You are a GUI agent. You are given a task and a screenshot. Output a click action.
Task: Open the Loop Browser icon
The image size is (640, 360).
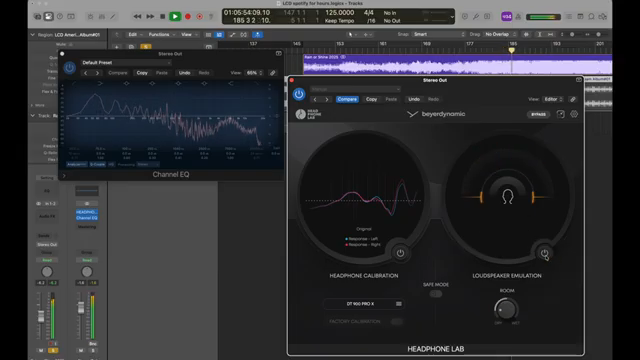click(x=591, y=17)
